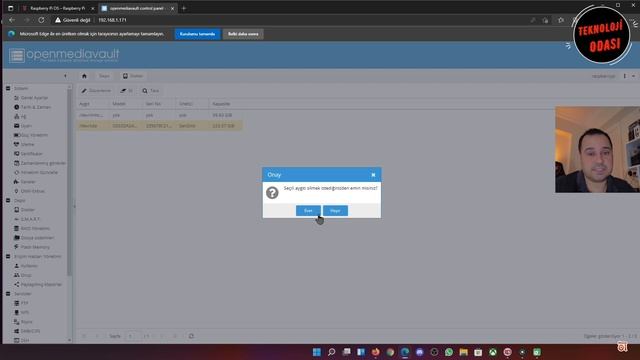
Task: Open Flash Memory in sidebar
Action: pyautogui.click(x=32, y=247)
